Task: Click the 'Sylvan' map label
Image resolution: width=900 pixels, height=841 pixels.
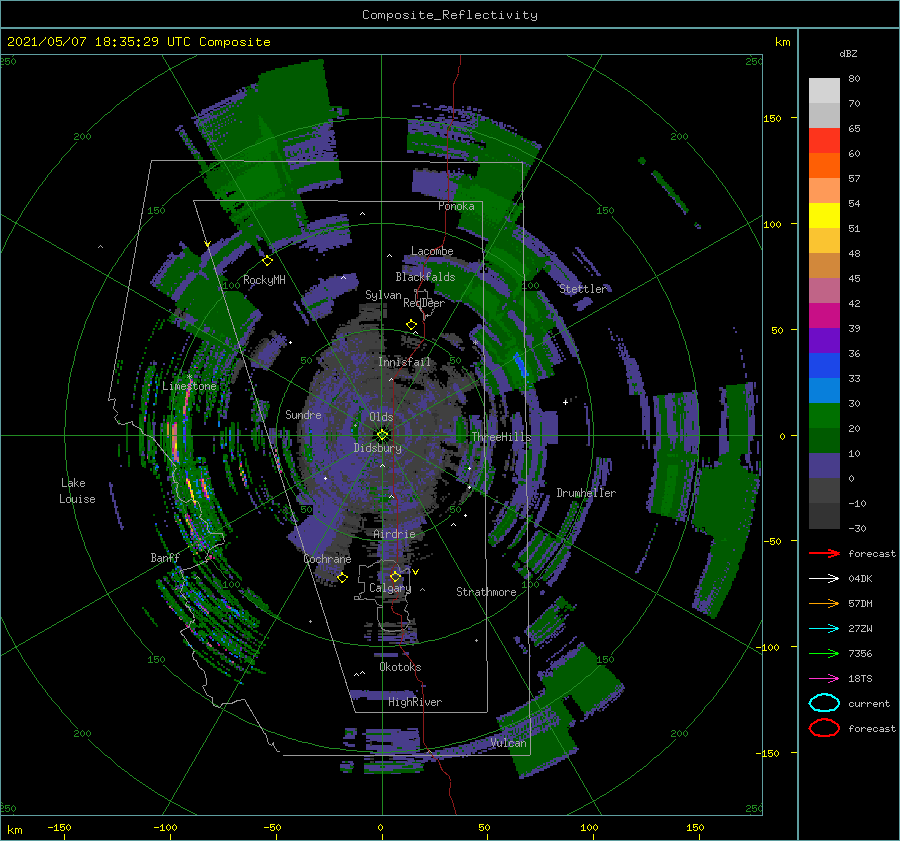Action: click(383, 295)
